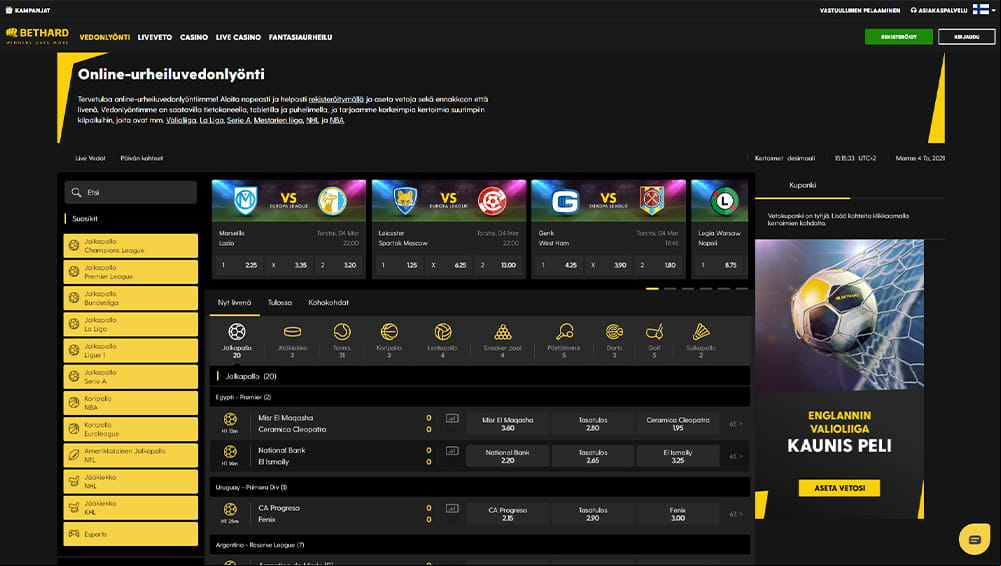Open the Liveveto menu
Image resolution: width=1001 pixels, height=566 pixels.
(154, 37)
